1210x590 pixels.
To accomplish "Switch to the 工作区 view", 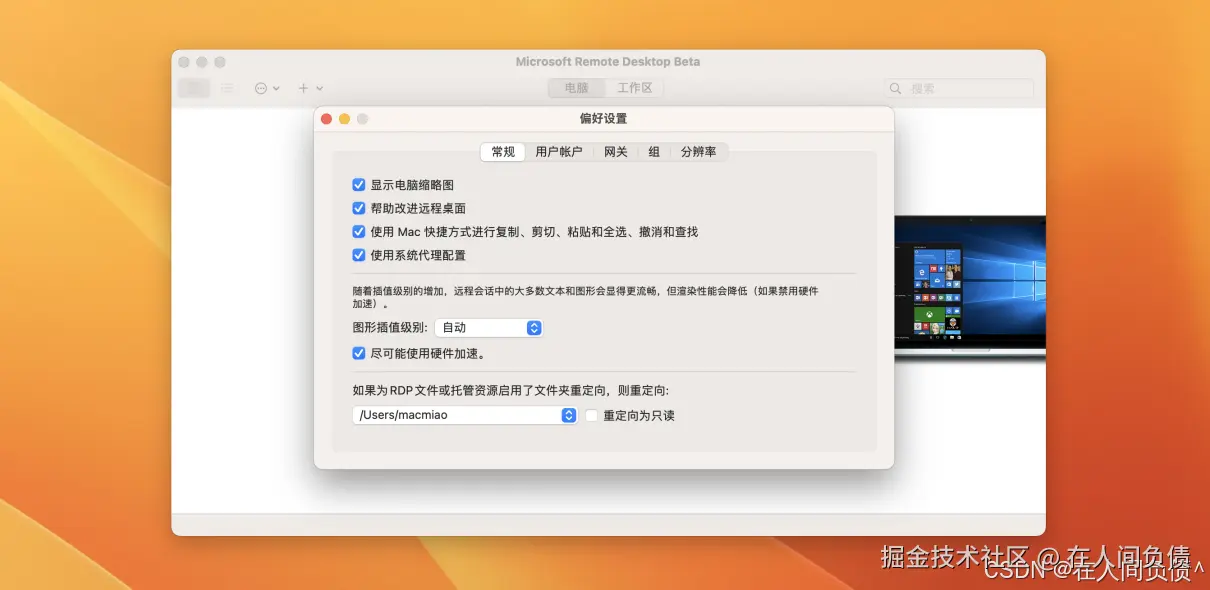I will [x=637, y=88].
